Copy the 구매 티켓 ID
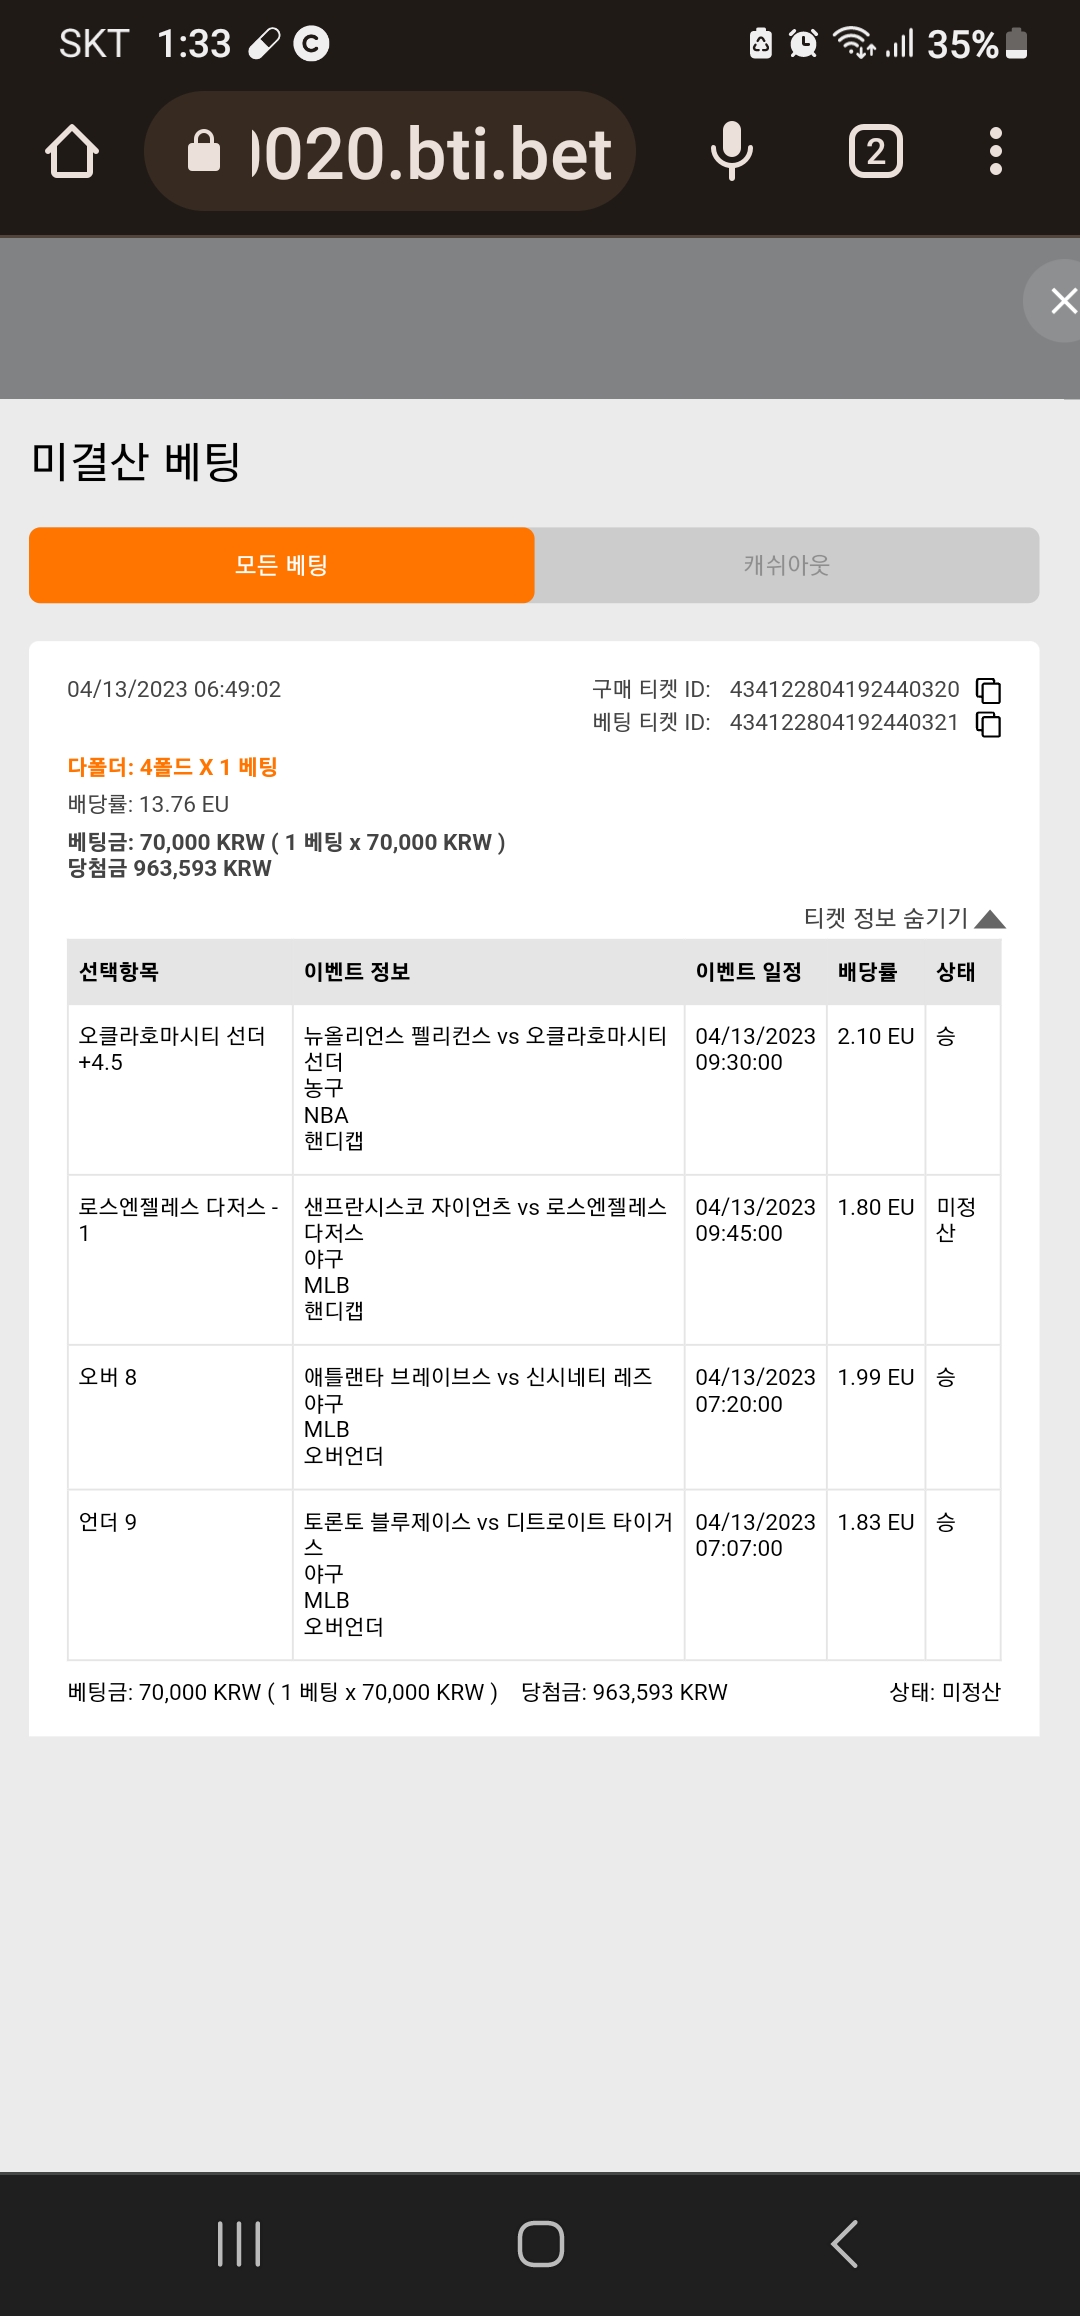The image size is (1080, 2316). 988,691
